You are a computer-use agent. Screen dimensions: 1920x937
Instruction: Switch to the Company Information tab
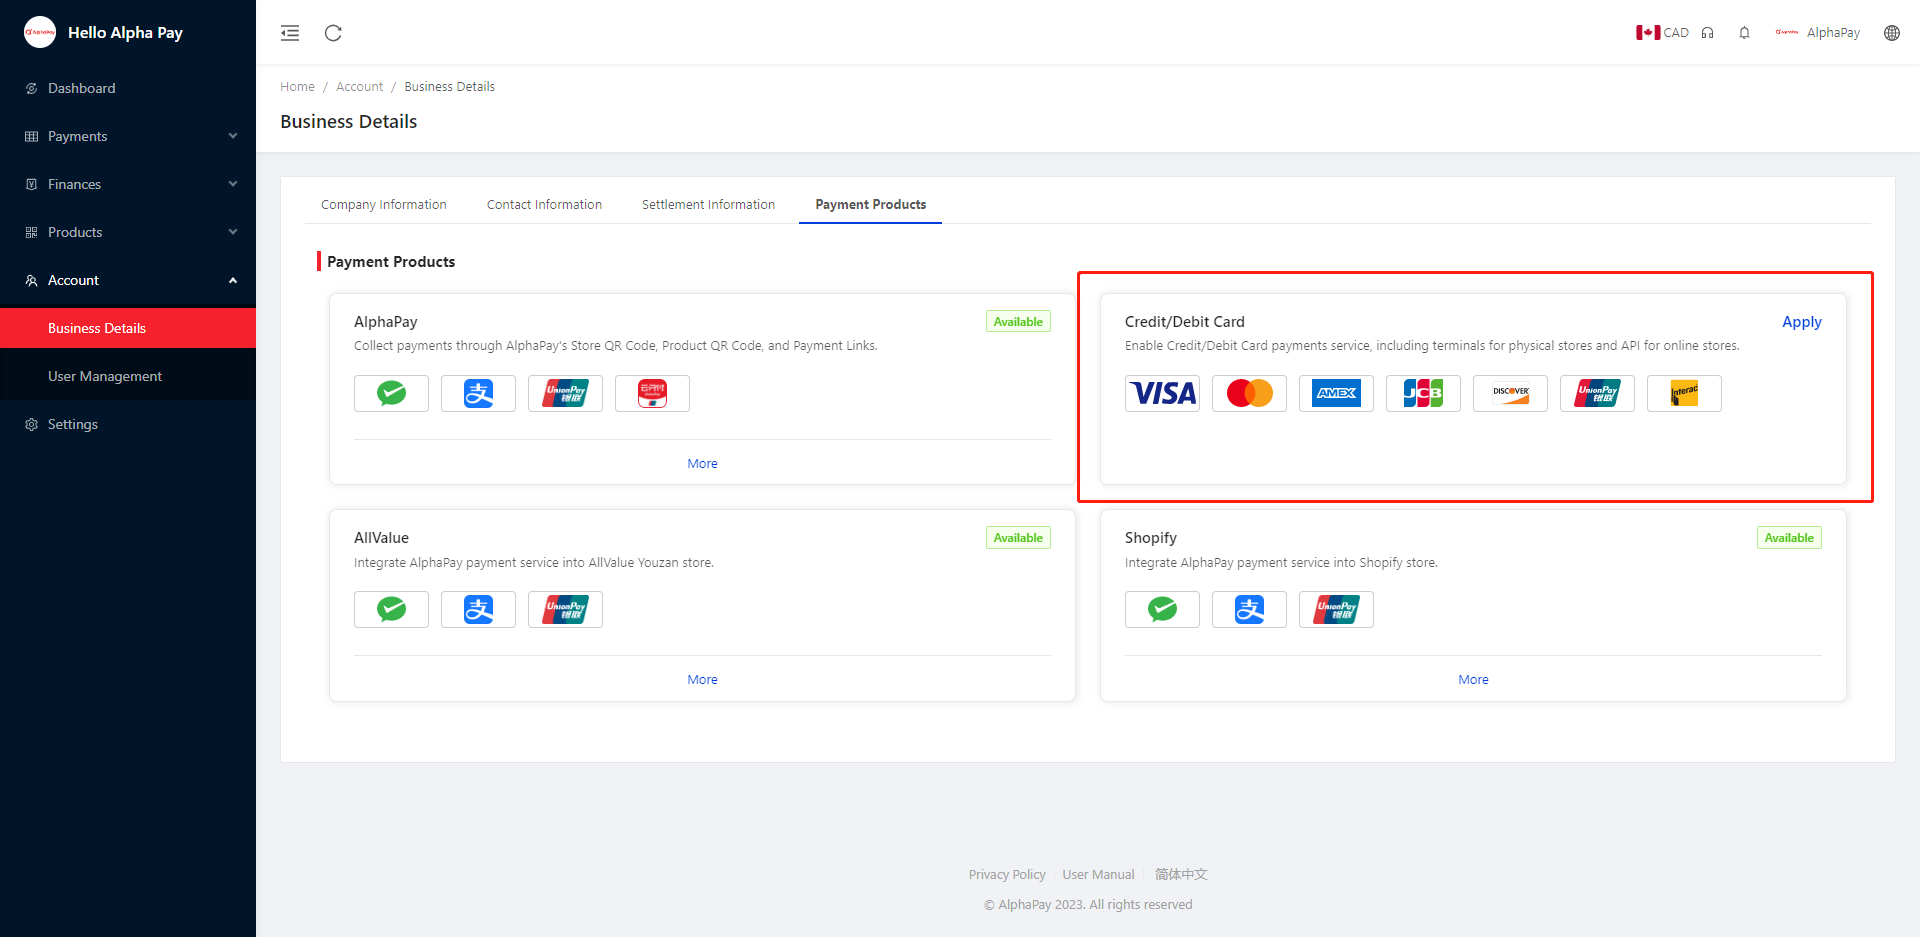pos(384,204)
